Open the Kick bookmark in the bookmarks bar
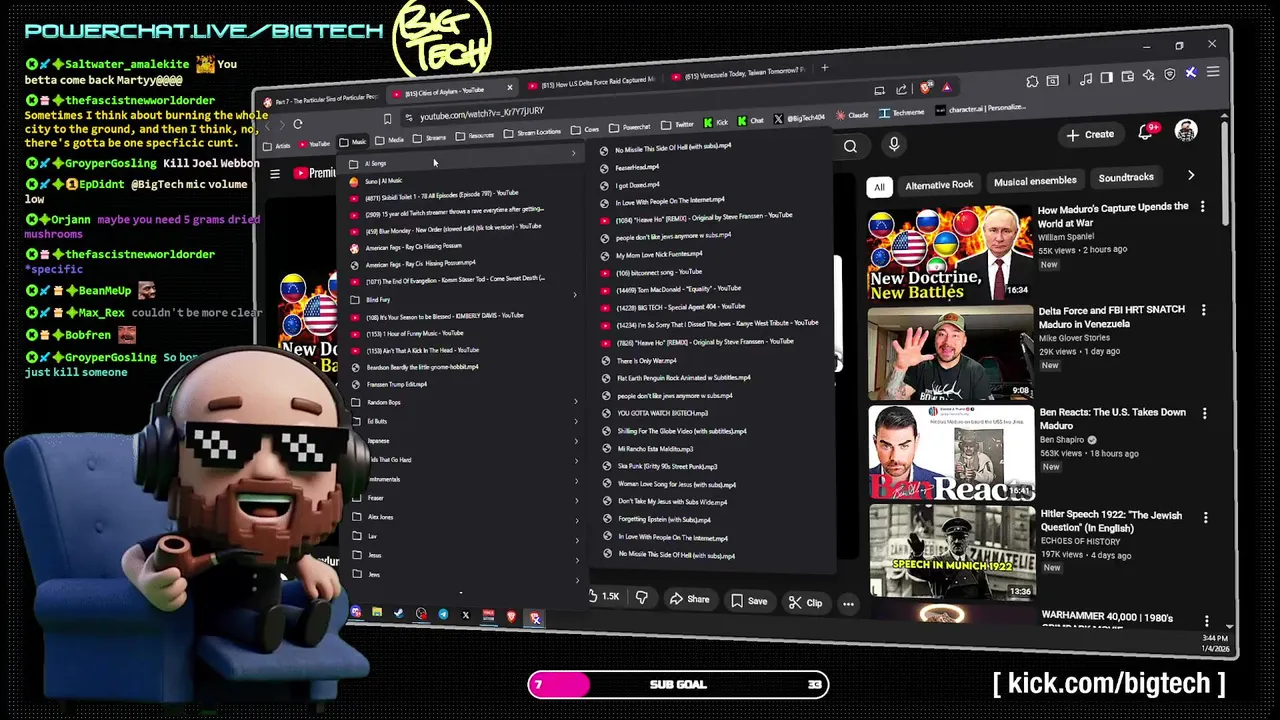 click(716, 123)
